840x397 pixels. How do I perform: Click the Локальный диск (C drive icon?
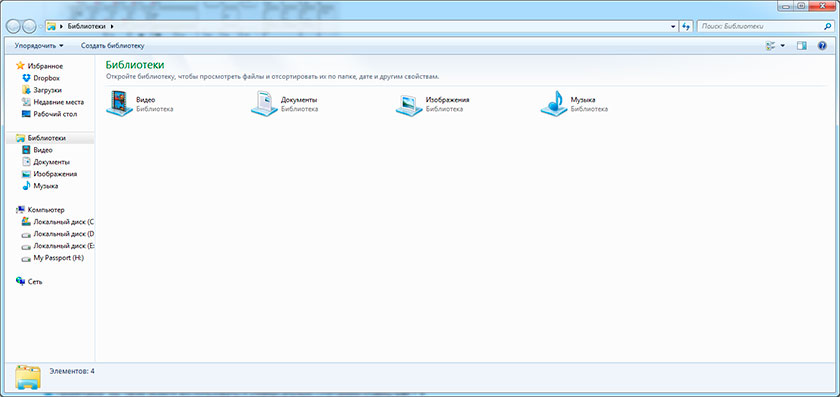tap(26, 222)
